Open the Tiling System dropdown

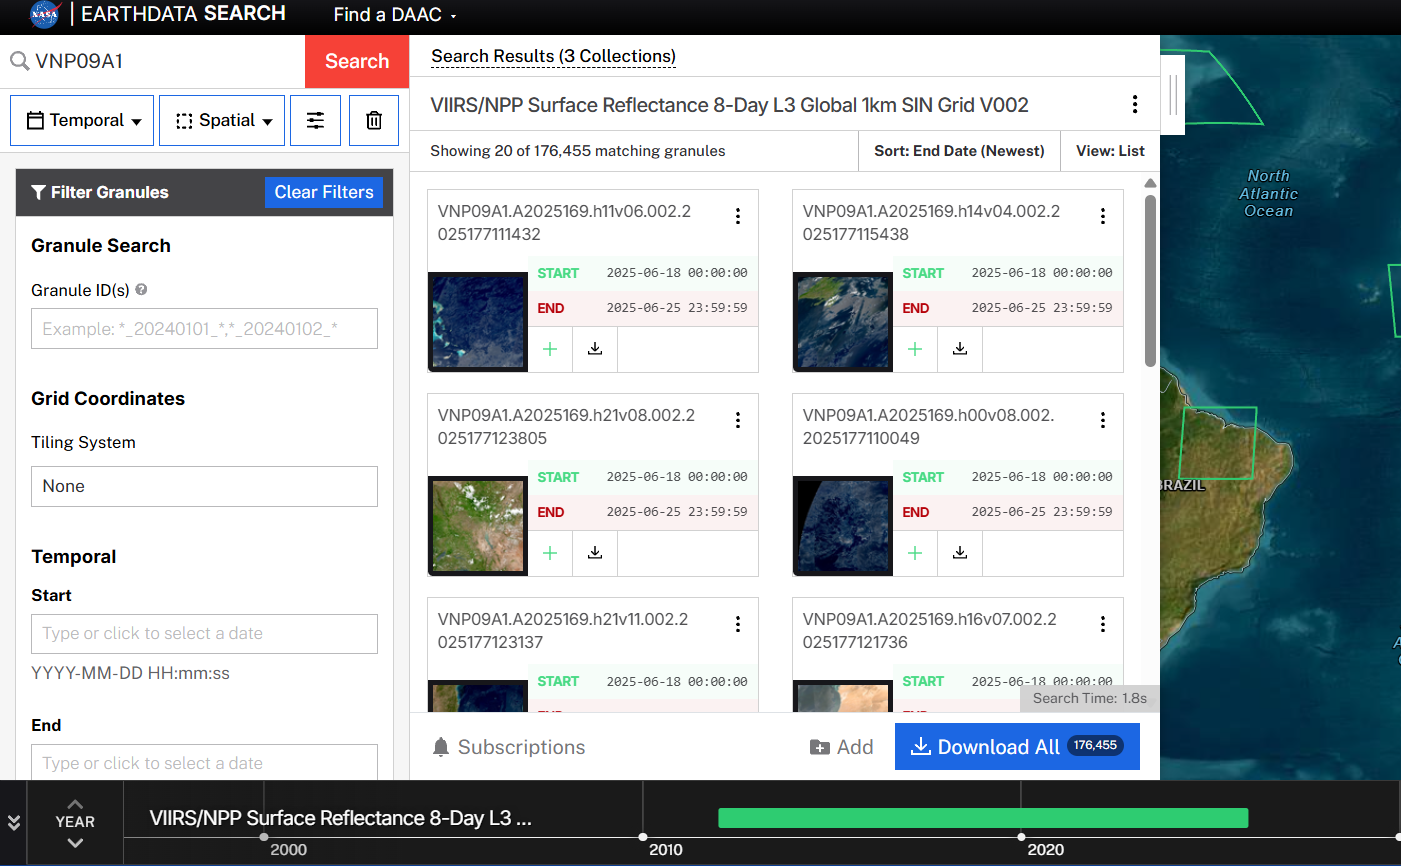(204, 486)
